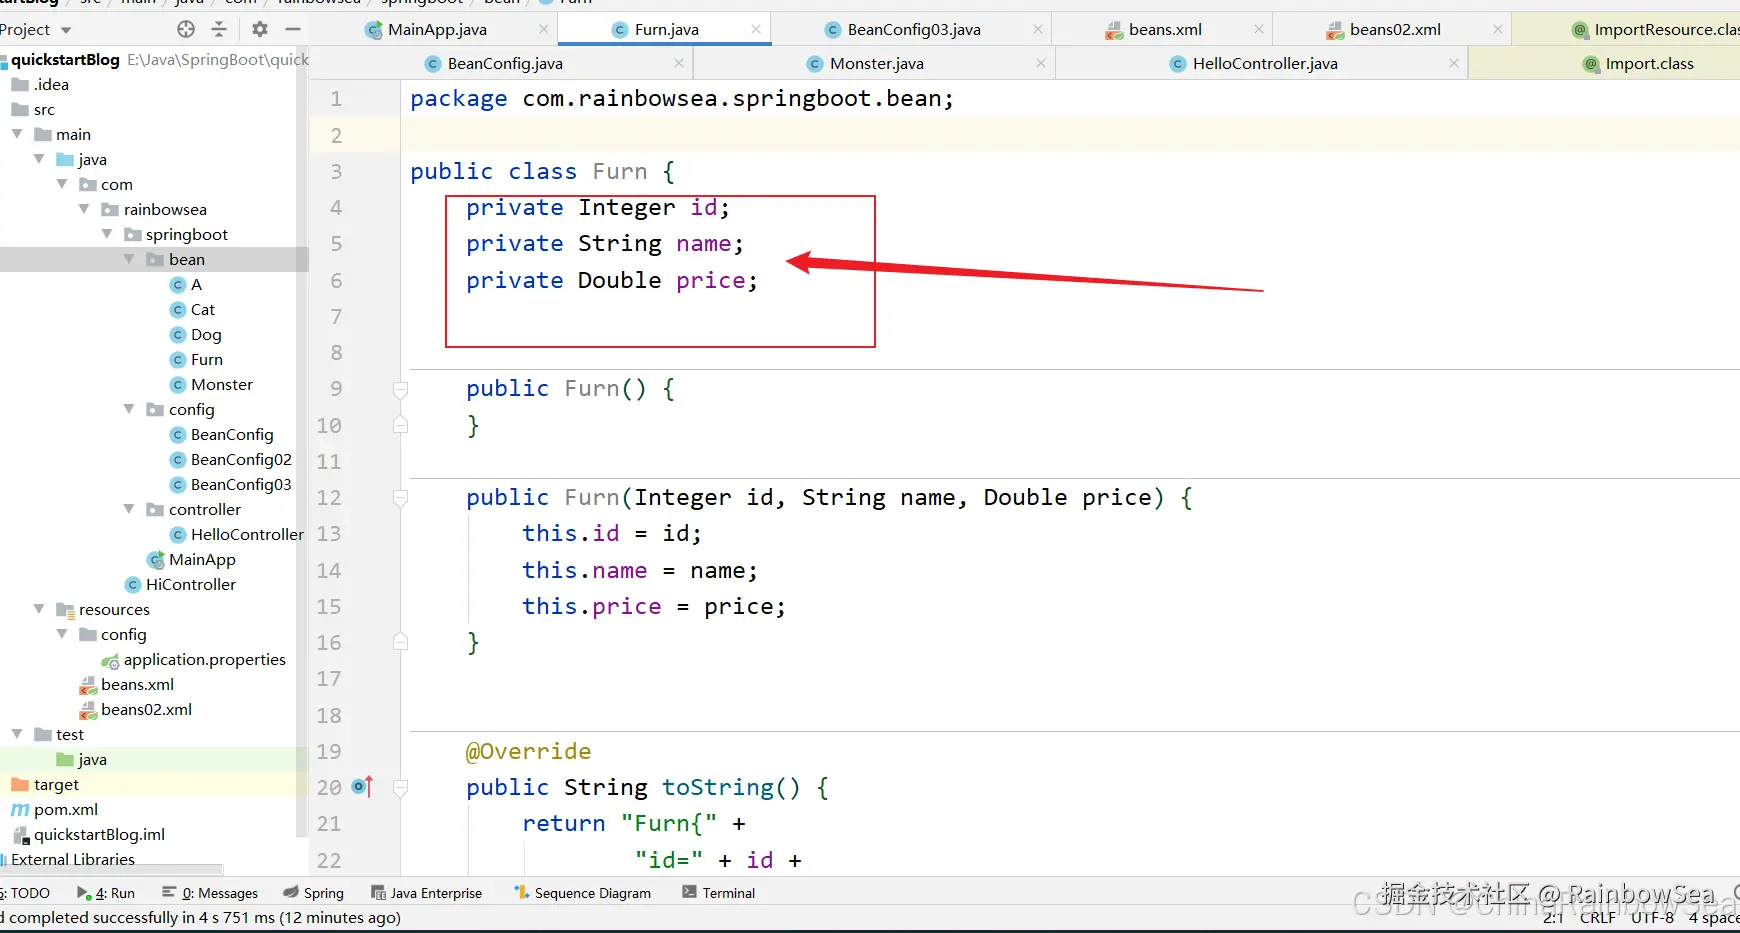Screen dimensions: 1740x933
Task: Click the locate/scroll-from-source target icon
Action: coord(186,29)
